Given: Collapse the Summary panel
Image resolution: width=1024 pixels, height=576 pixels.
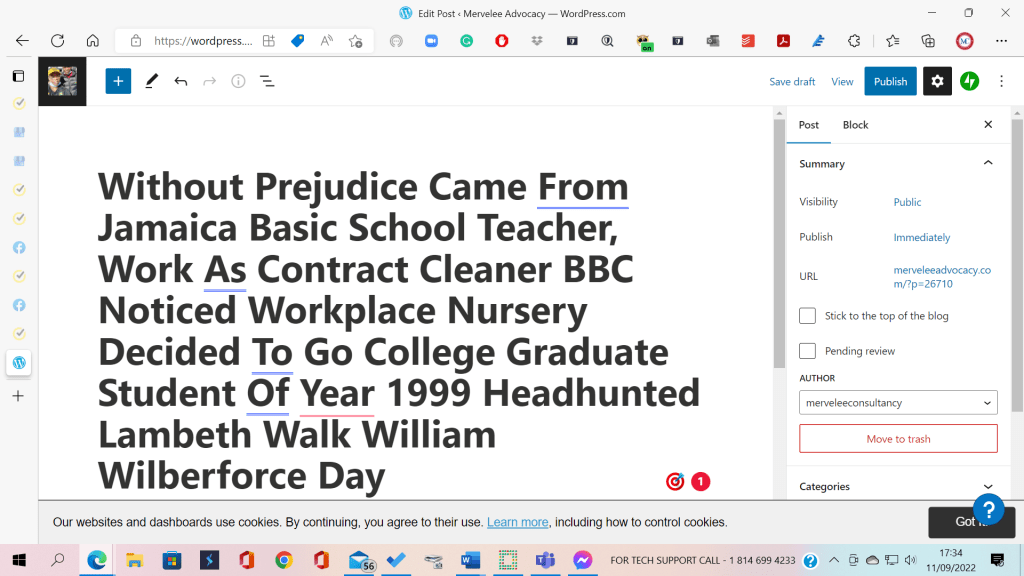Looking at the screenshot, I should pyautogui.click(x=988, y=163).
